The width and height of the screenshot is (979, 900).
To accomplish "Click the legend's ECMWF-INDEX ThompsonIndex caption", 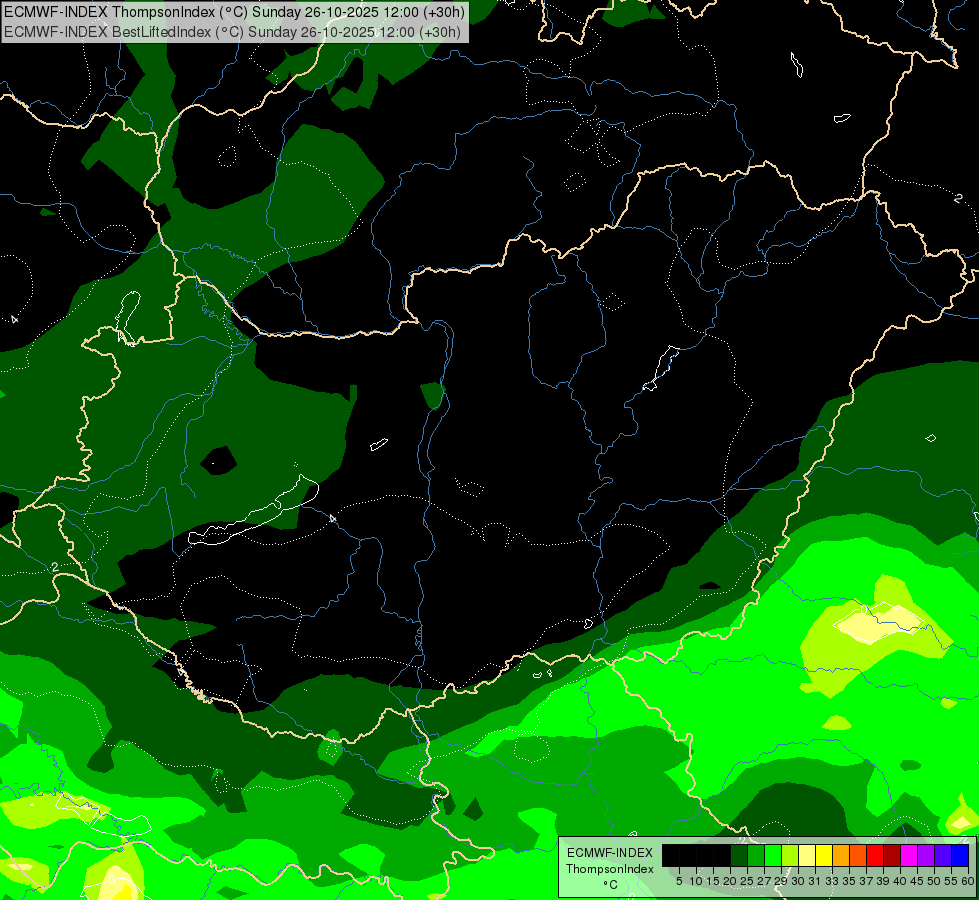I will pyautogui.click(x=610, y=861).
